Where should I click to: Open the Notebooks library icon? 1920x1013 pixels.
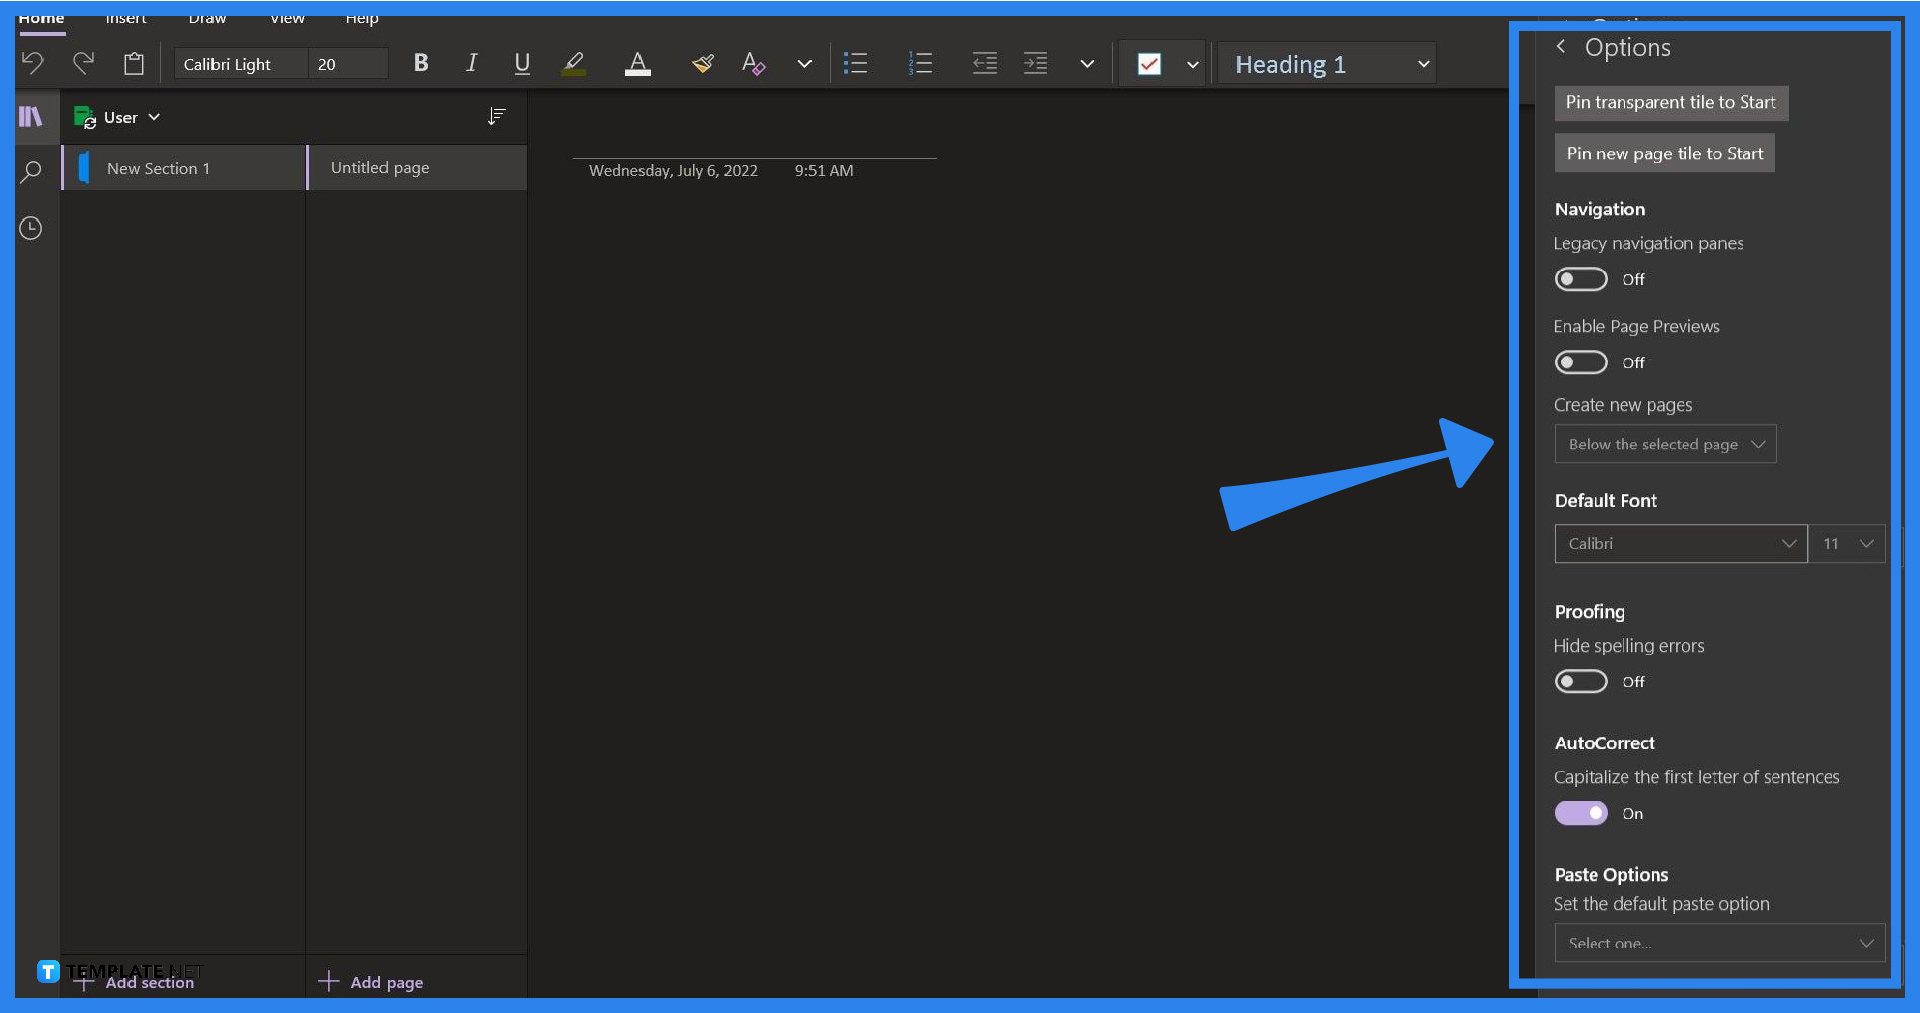coord(31,117)
